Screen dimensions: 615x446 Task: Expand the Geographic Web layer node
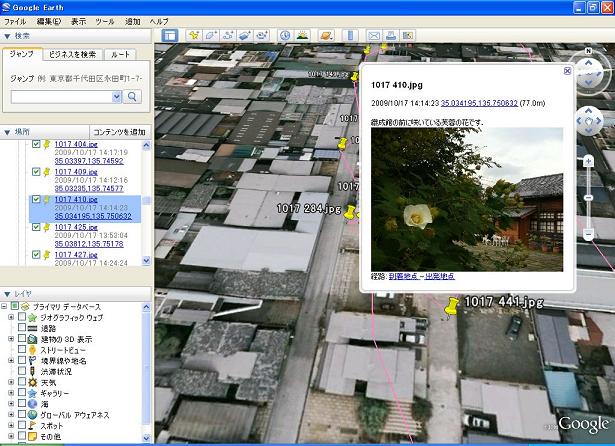tap(11, 317)
